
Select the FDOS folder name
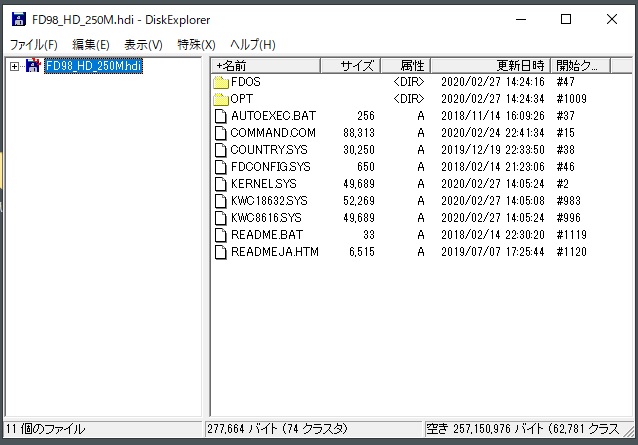pyautogui.click(x=245, y=82)
